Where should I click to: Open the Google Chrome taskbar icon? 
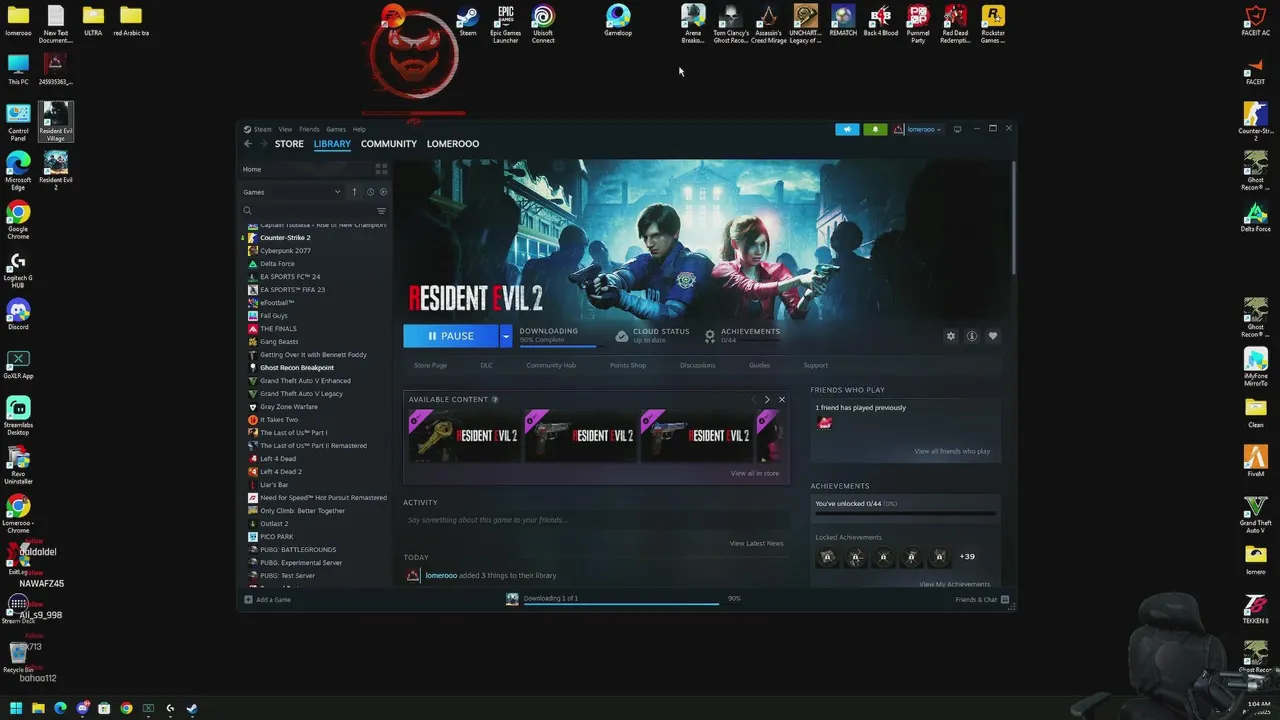click(126, 708)
